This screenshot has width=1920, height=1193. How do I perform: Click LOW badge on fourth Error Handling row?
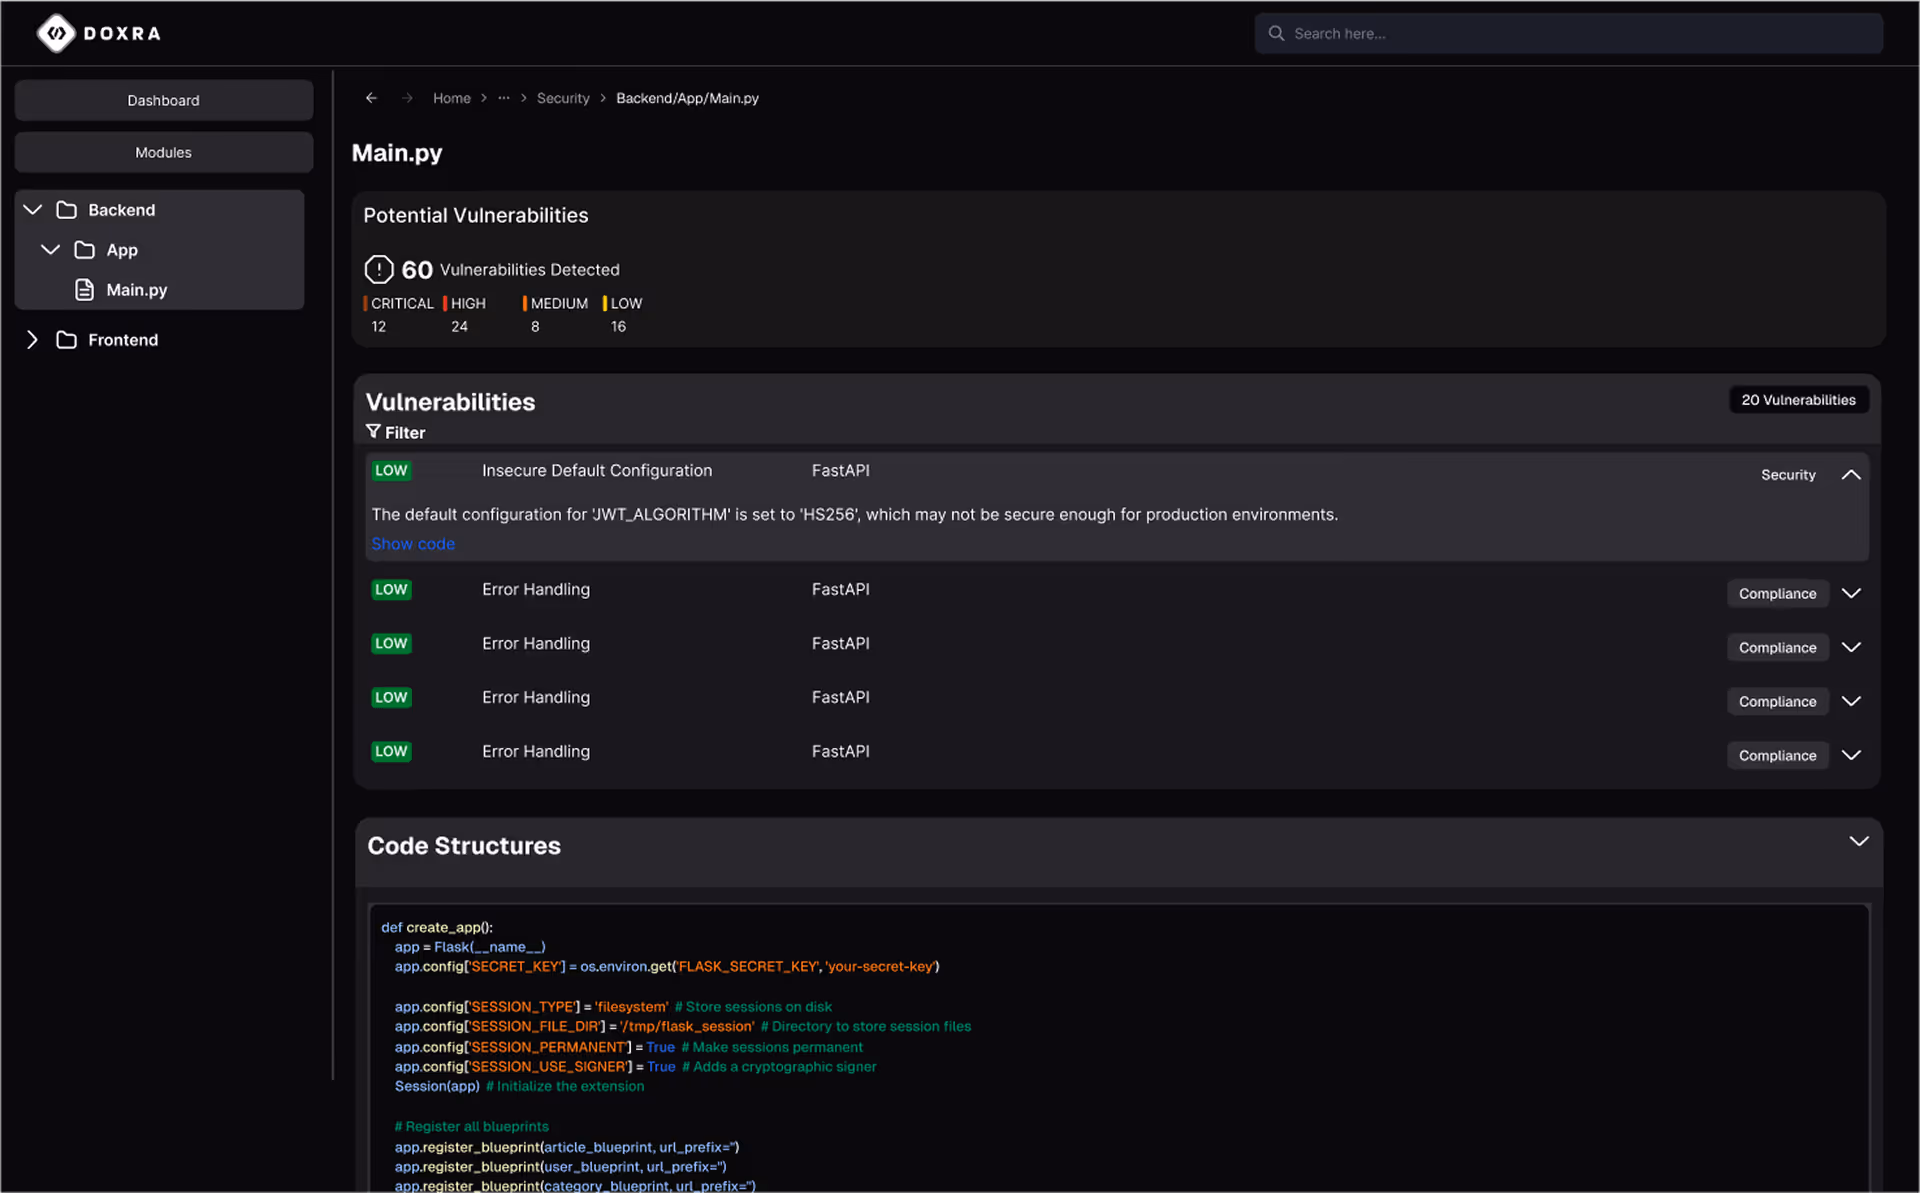click(391, 751)
